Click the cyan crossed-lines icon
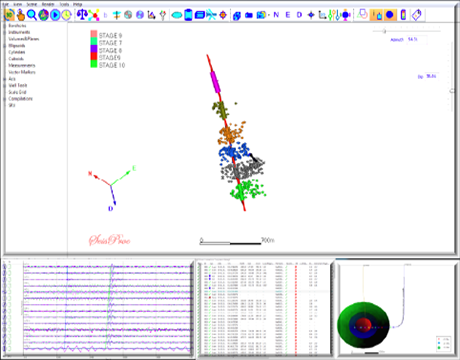 [211, 15]
